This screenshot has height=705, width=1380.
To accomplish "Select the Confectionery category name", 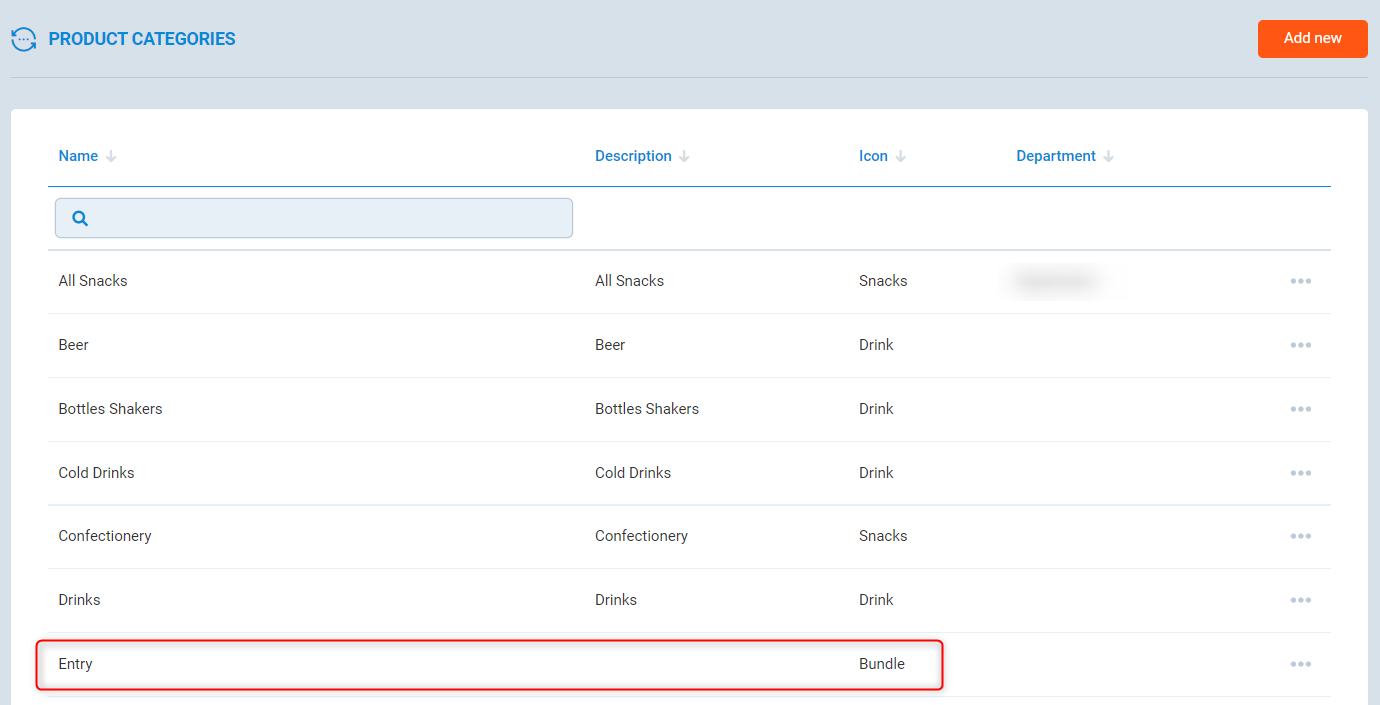I will click(105, 536).
